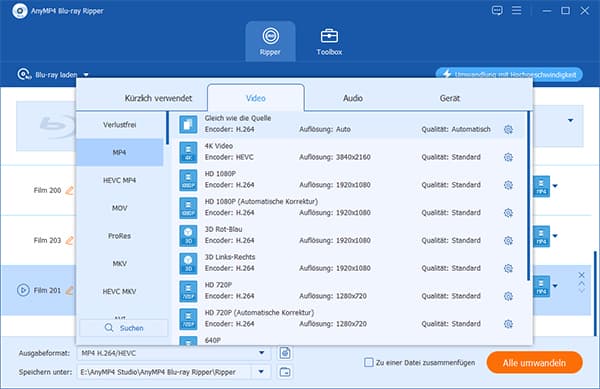Expand the Speichern unter path dropdown arrow
Viewport: 600px width, 389px height.
coord(261,372)
